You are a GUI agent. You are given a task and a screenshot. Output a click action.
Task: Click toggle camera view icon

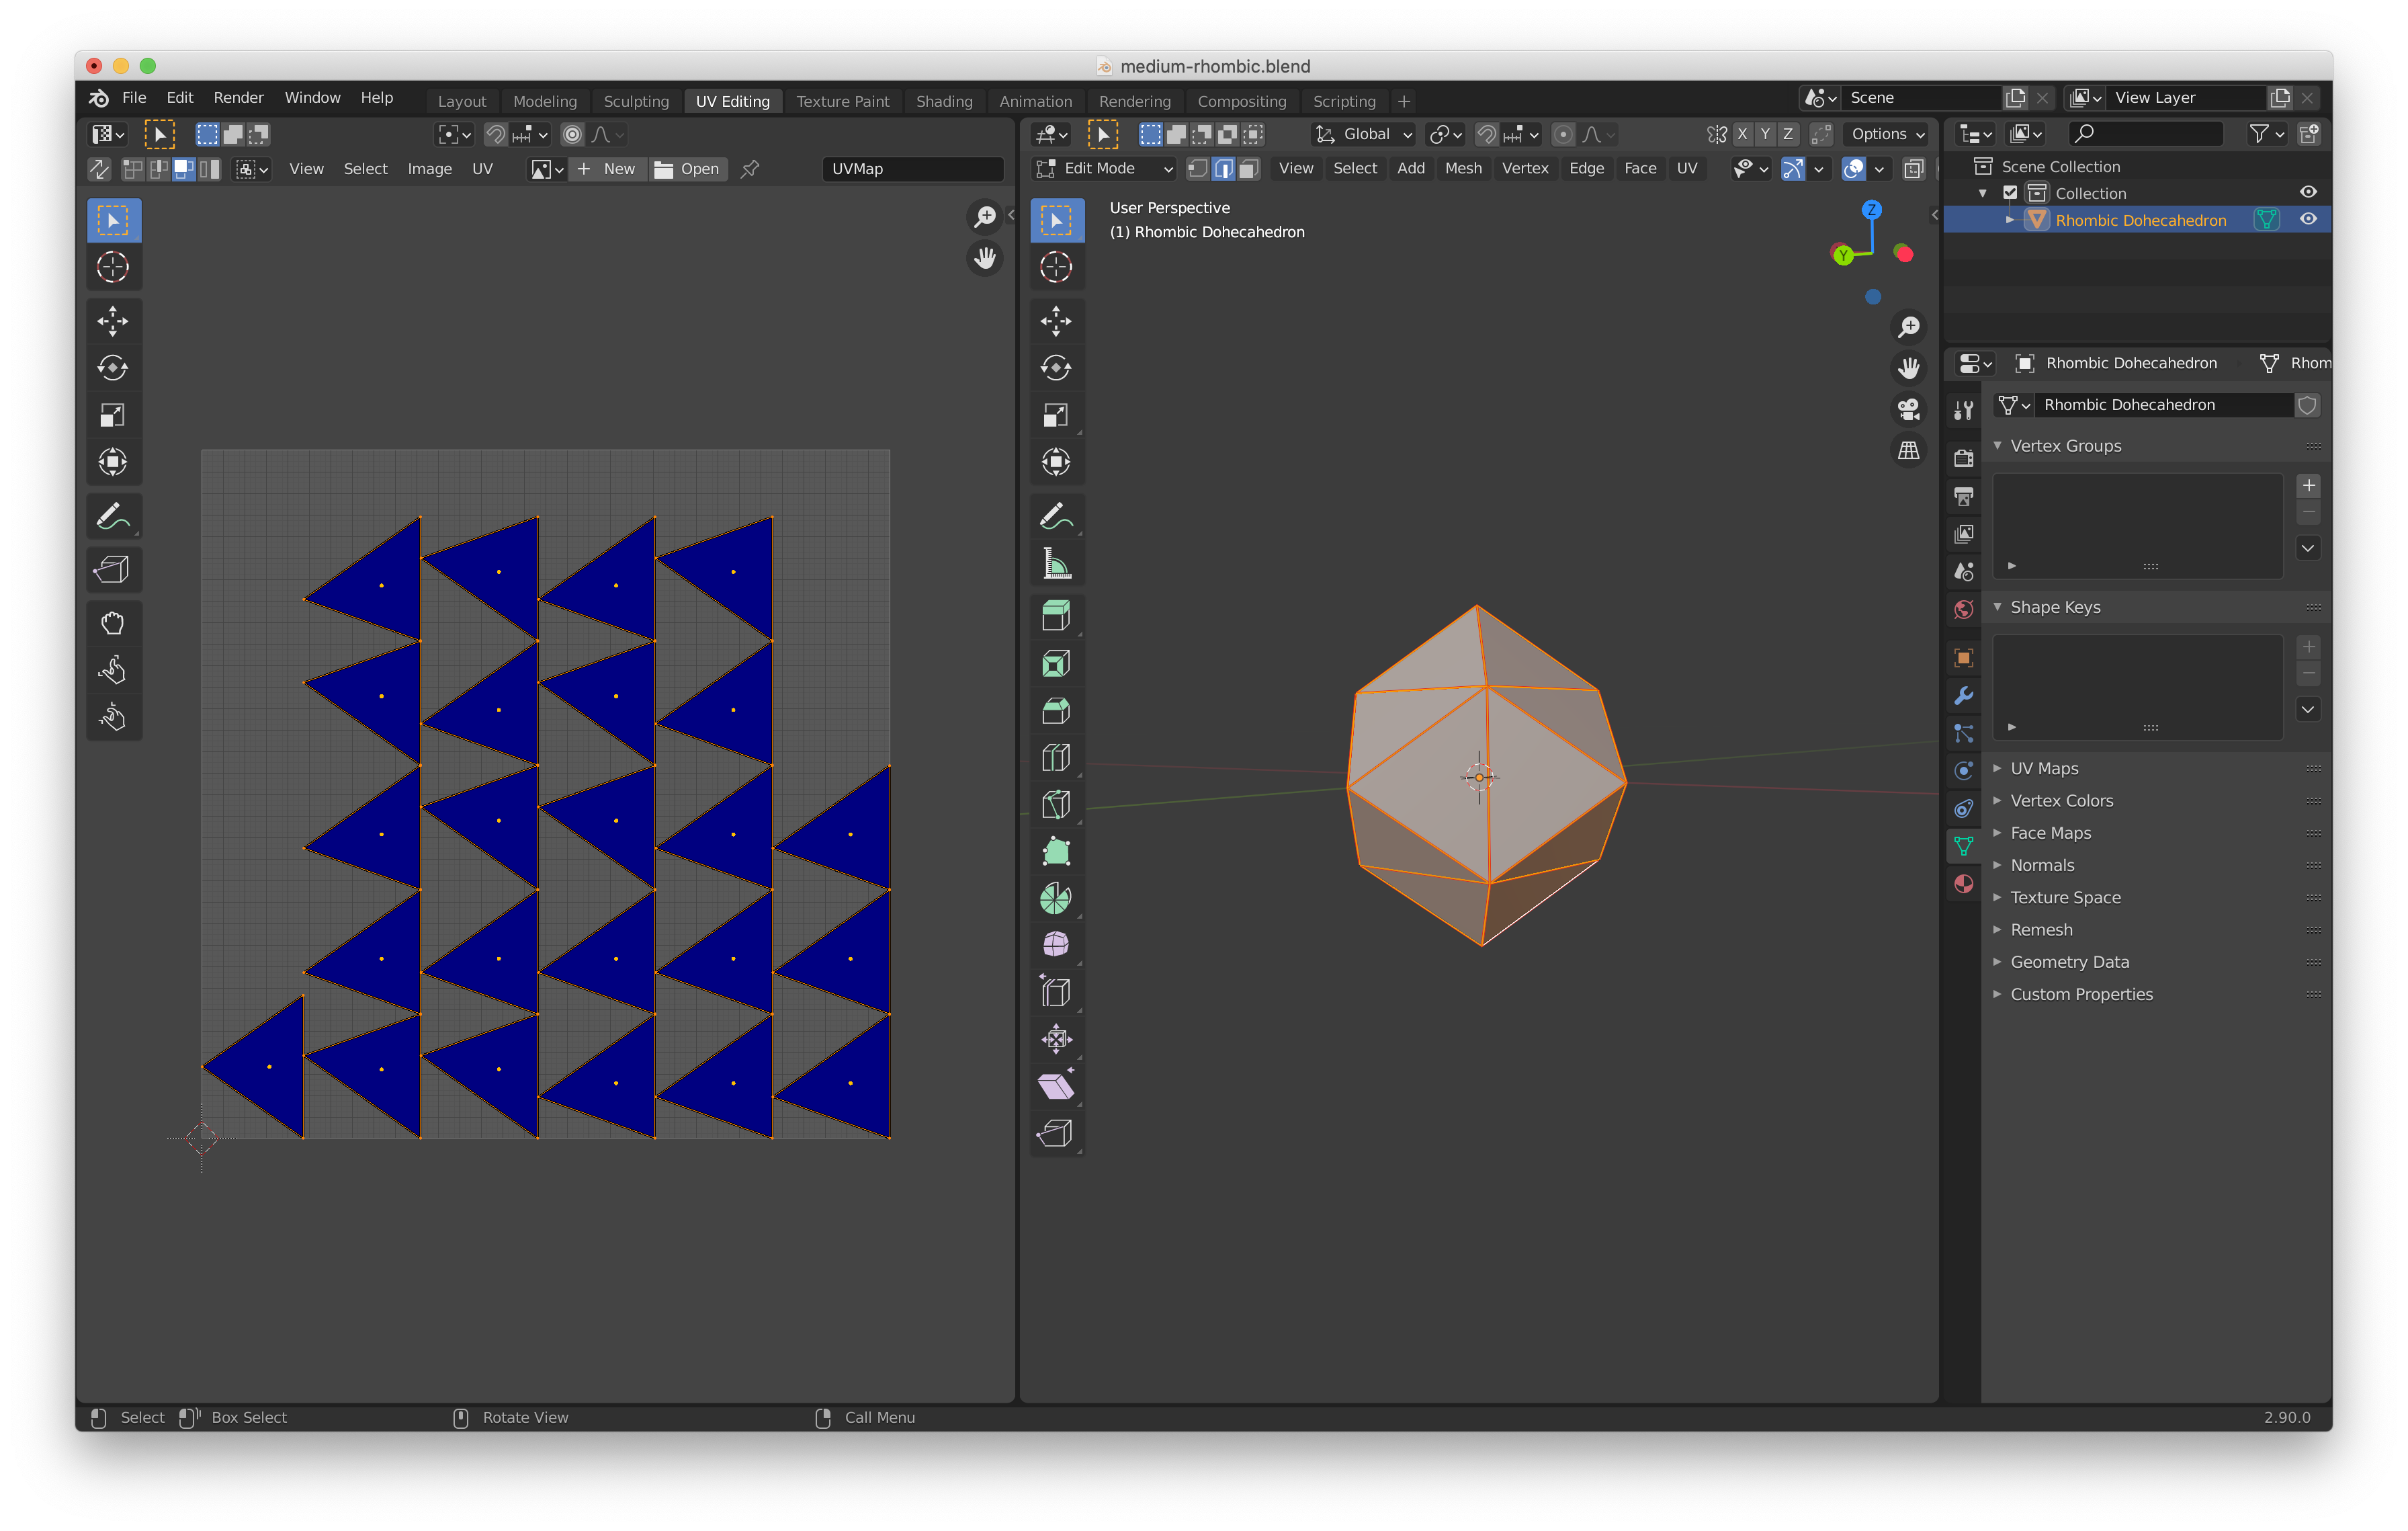click(1908, 409)
